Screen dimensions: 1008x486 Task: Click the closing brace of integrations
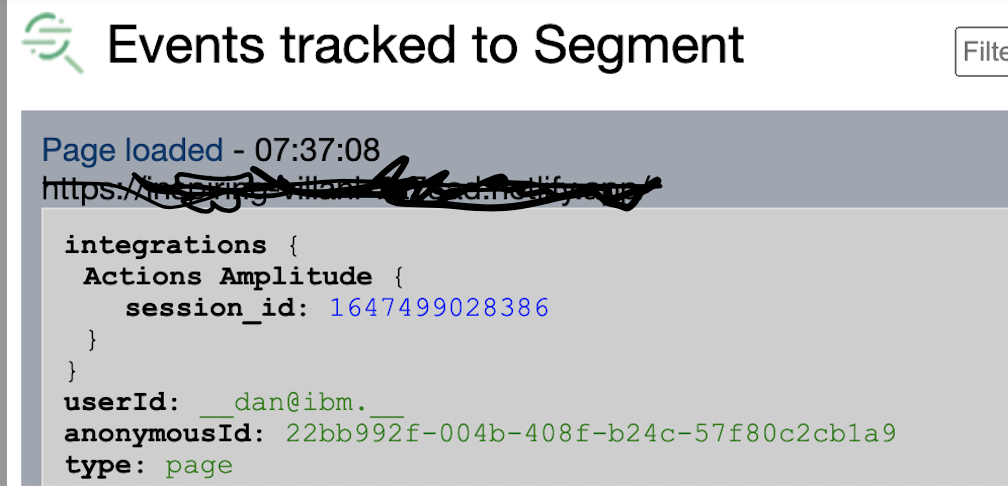[x=71, y=371]
